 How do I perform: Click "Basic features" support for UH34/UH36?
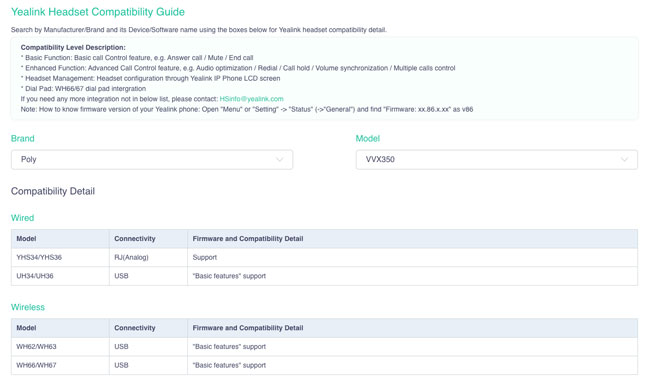pos(412,276)
